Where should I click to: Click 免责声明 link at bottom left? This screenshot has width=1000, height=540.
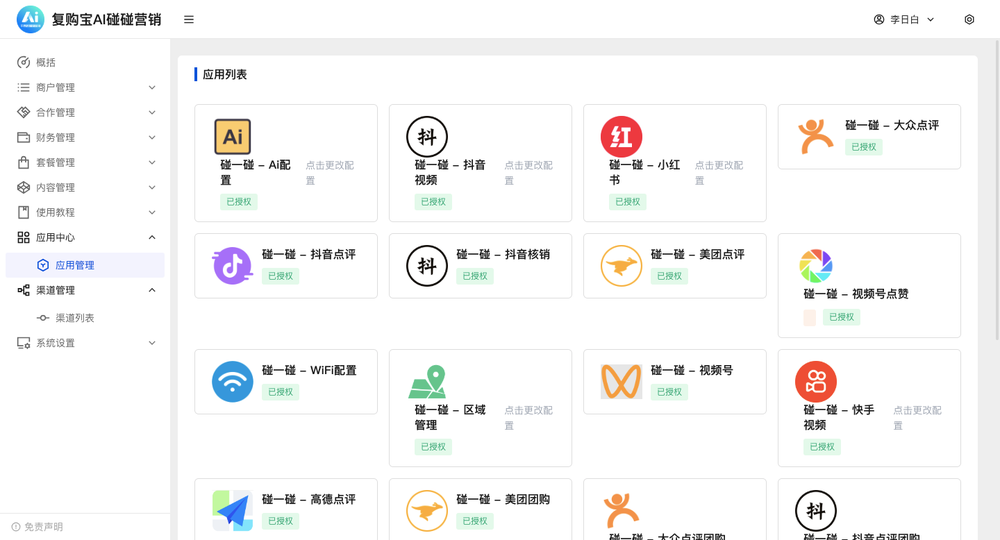click(43, 527)
